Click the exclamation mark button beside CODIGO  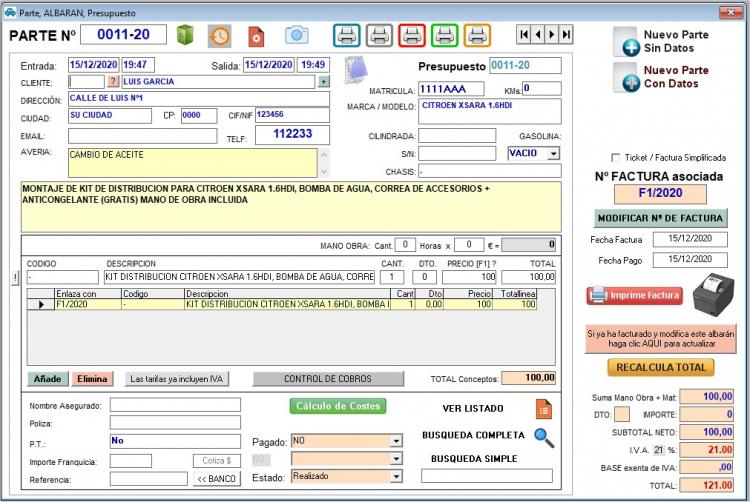click(15, 277)
